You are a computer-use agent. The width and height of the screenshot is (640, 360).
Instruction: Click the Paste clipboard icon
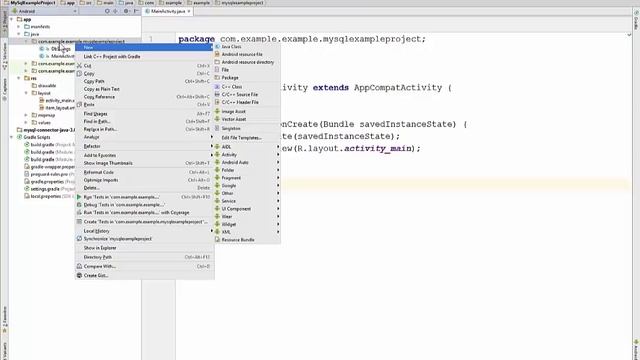[x=79, y=104]
